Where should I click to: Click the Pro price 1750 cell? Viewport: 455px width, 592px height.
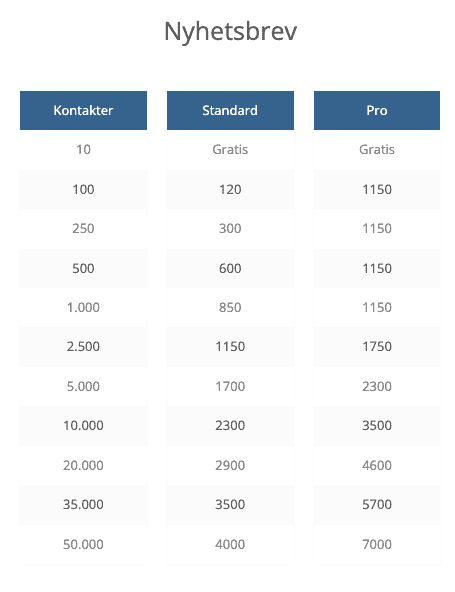tap(376, 347)
